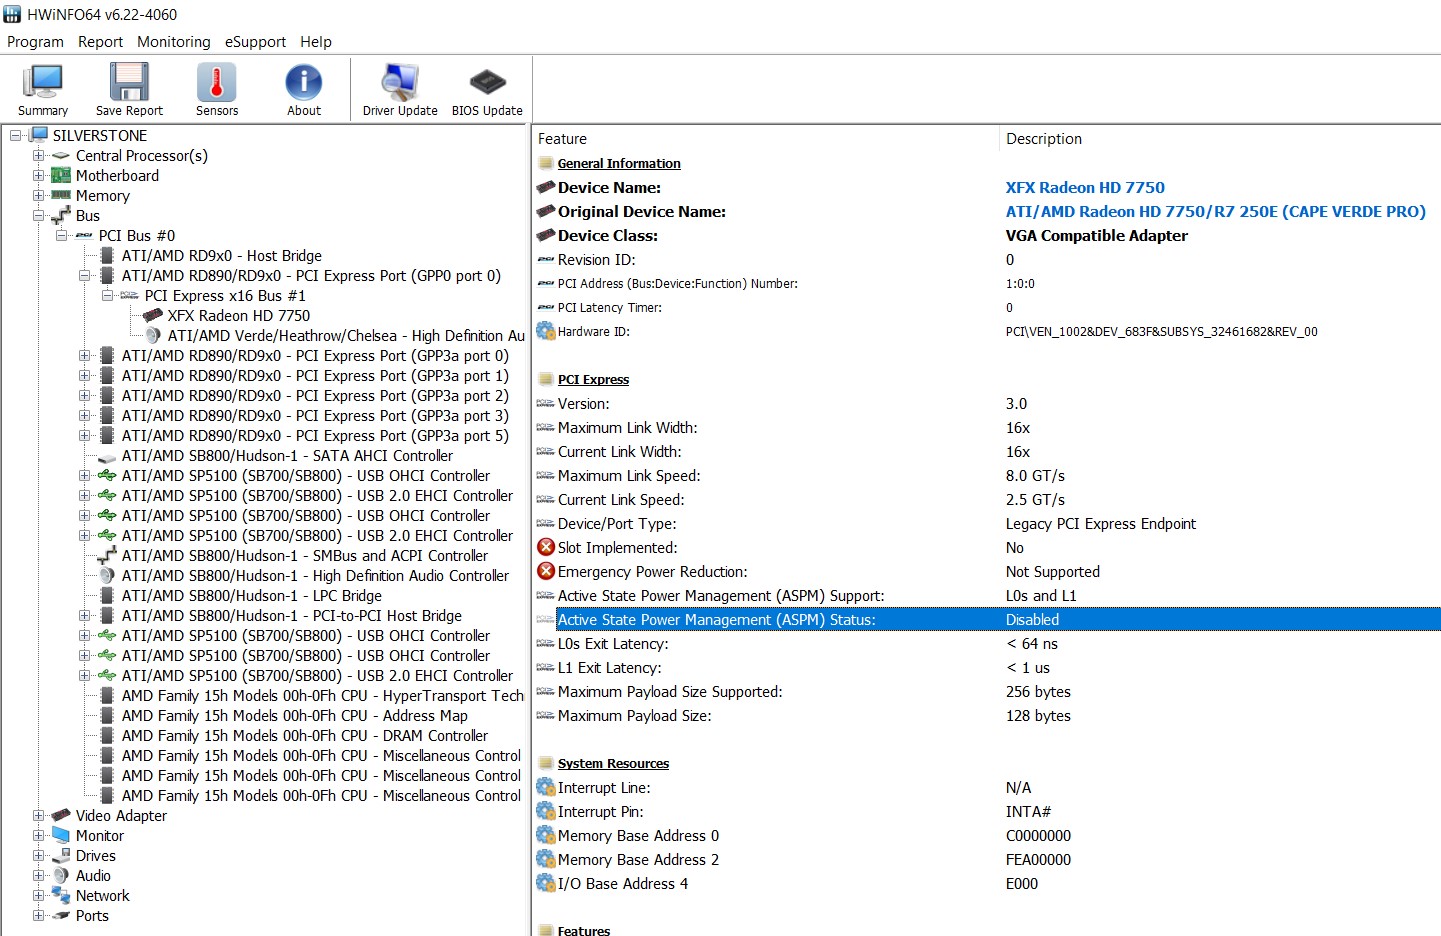The height and width of the screenshot is (936, 1441).
Task: Click the Ports icon in tree
Action: tap(61, 915)
